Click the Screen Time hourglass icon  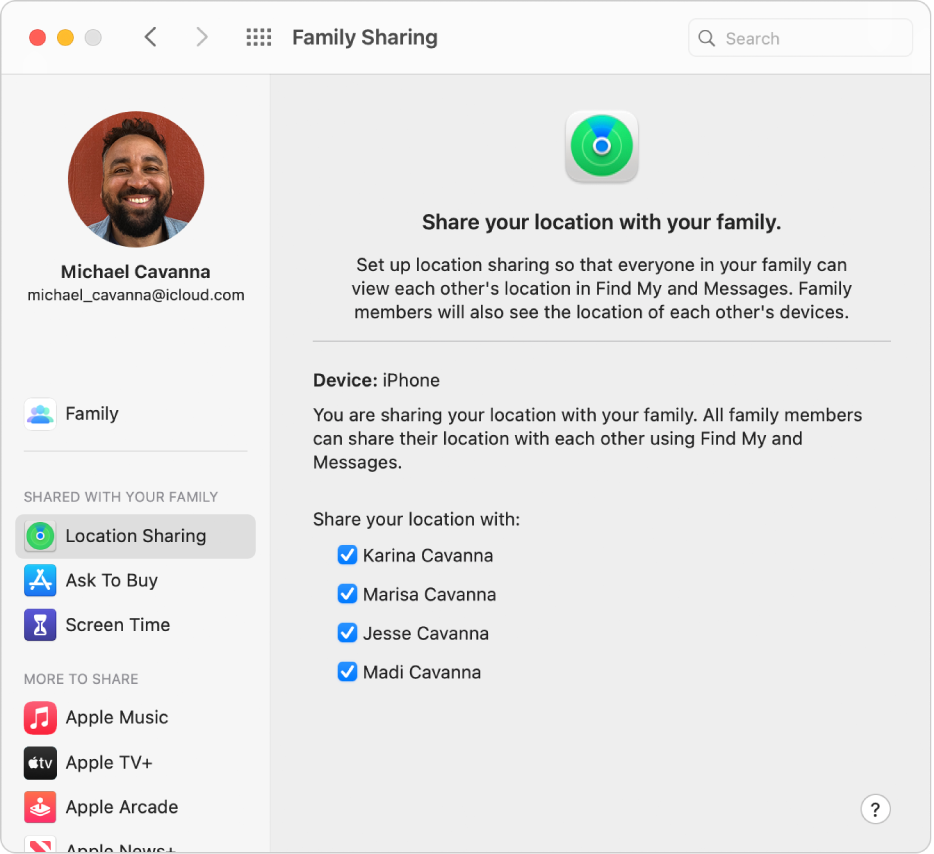click(40, 625)
